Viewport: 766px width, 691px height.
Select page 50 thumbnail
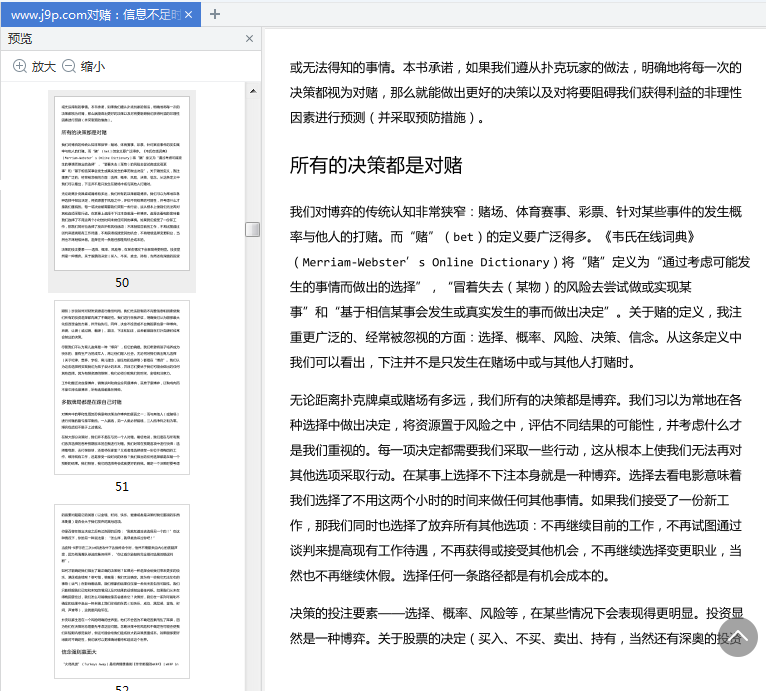click(x=122, y=183)
